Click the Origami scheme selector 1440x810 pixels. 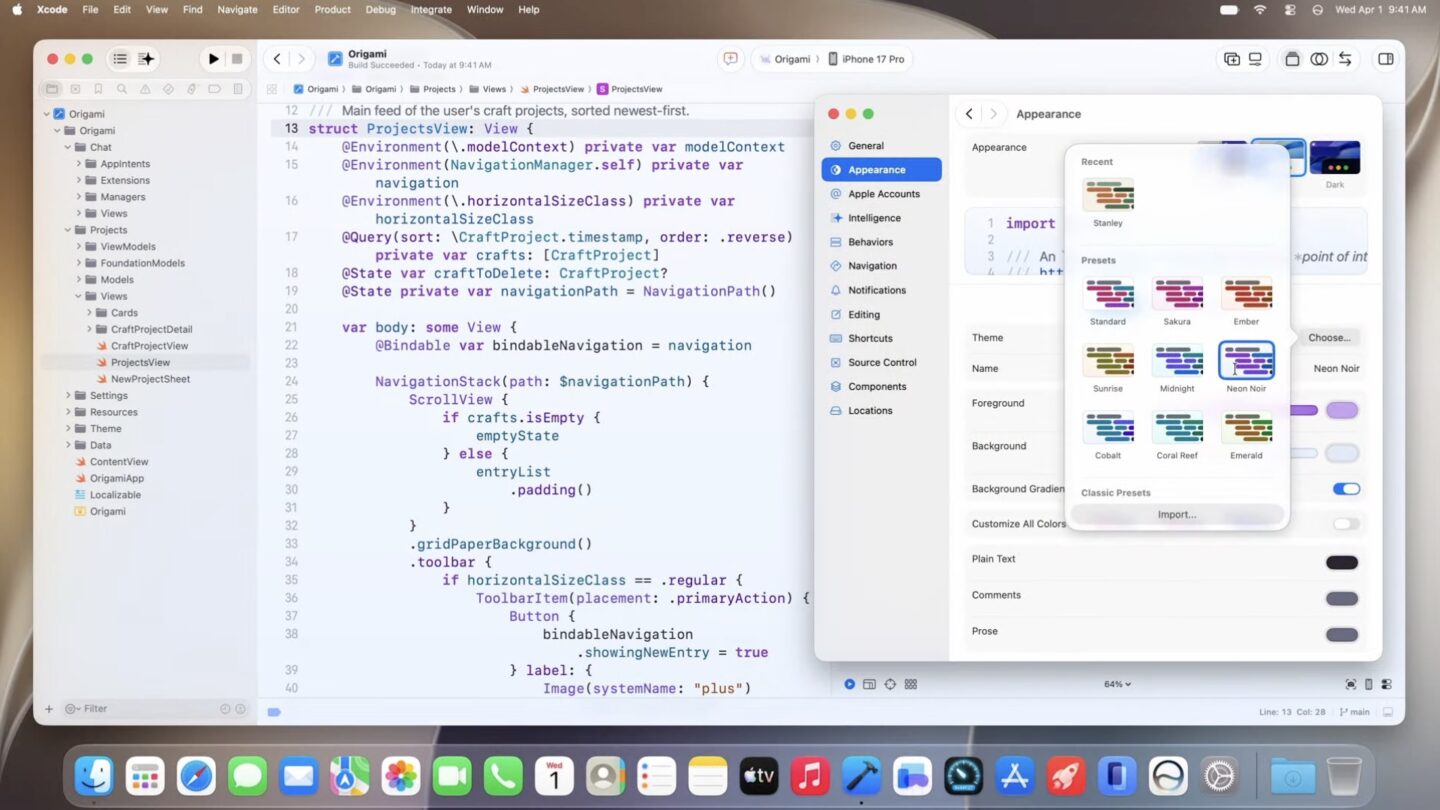[x=784, y=59]
